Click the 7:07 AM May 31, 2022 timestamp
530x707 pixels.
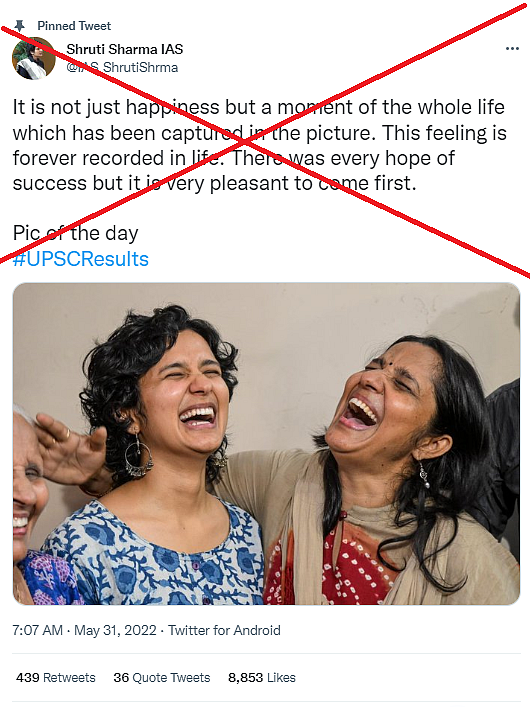[84, 630]
